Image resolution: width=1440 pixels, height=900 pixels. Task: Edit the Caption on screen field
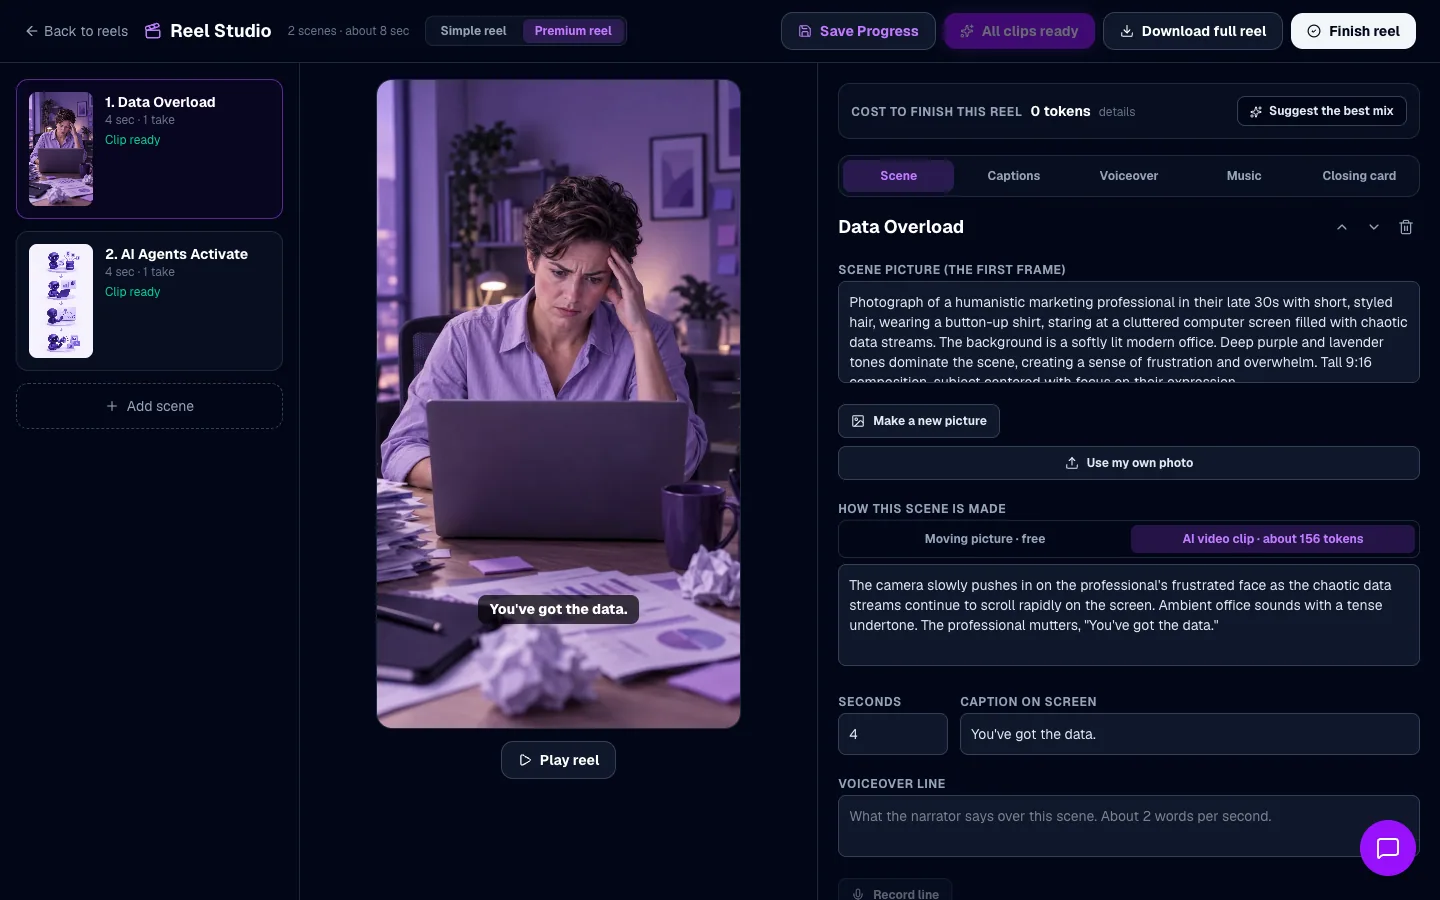point(1189,734)
